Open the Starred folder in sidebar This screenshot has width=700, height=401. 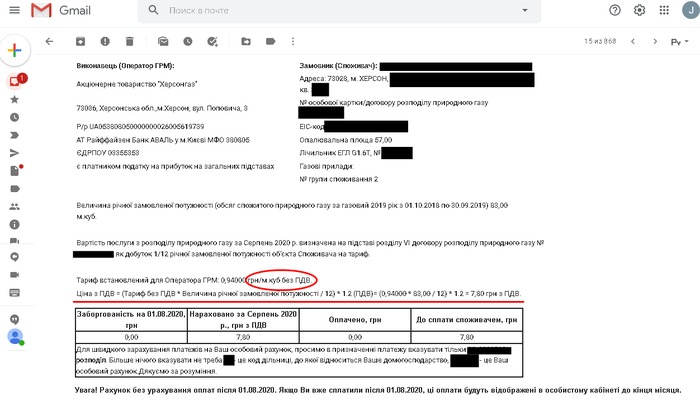click(x=14, y=100)
